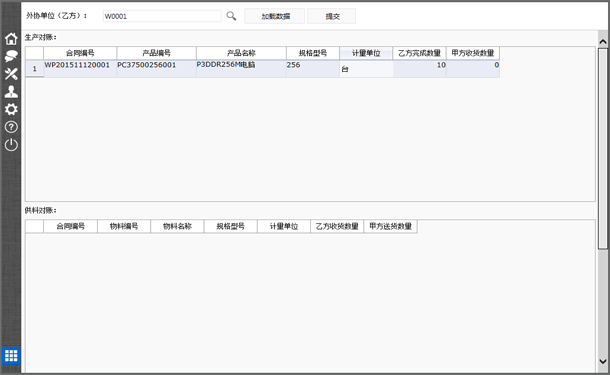The height and width of the screenshot is (375, 610).
Task: Click 乙方完成数量 cell 10
Action: pyautogui.click(x=419, y=69)
